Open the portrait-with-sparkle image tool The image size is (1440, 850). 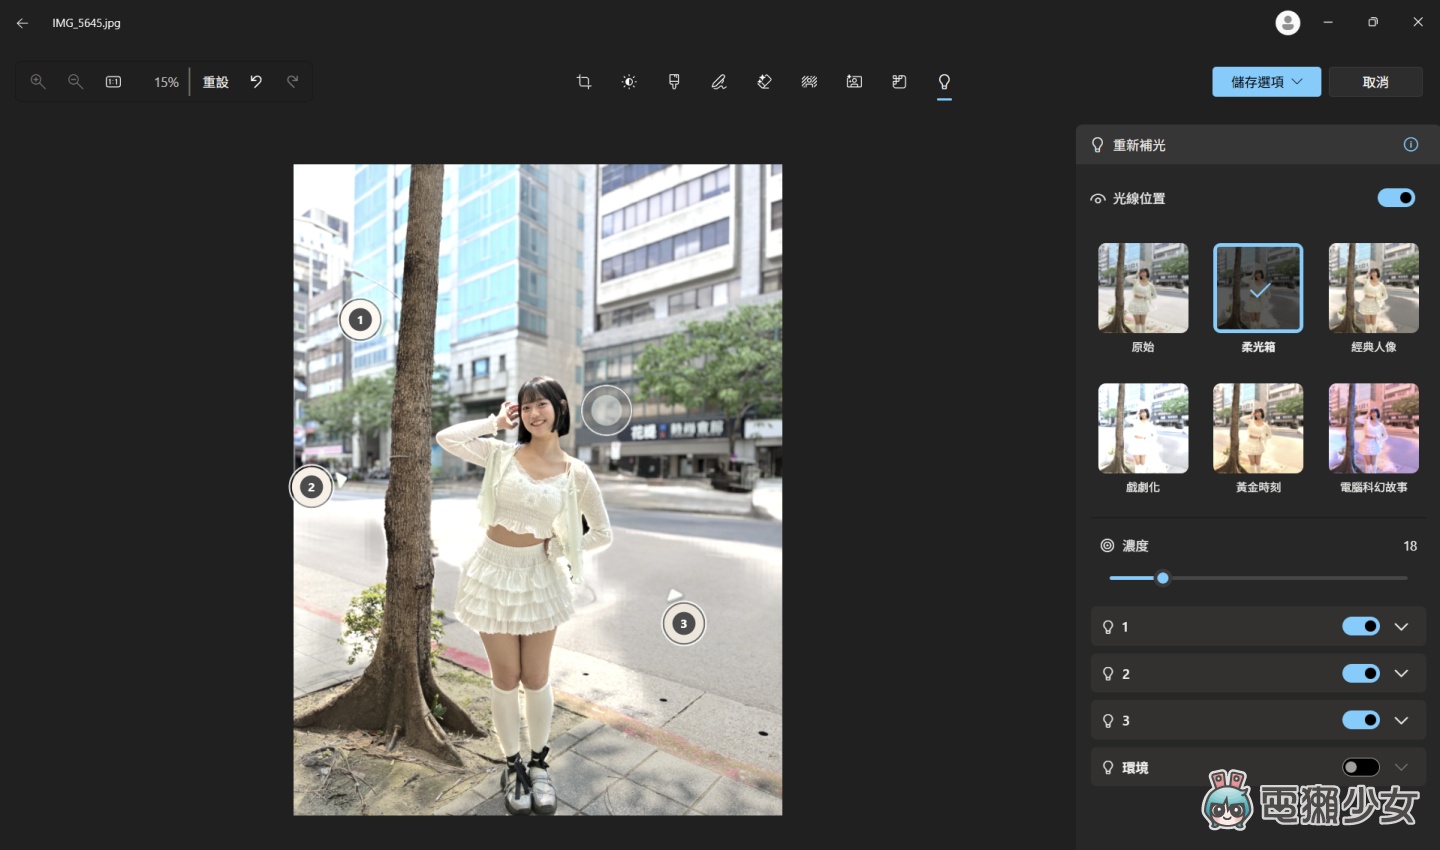(x=854, y=82)
